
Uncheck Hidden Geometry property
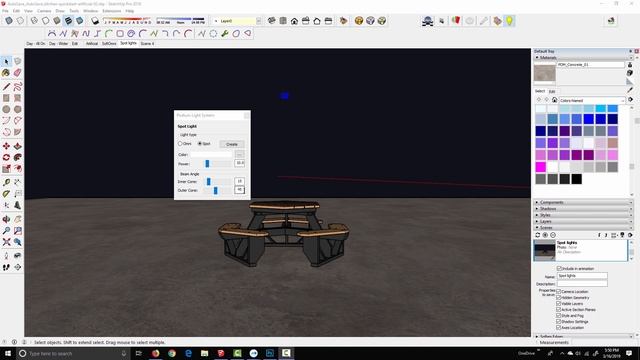pos(559,298)
